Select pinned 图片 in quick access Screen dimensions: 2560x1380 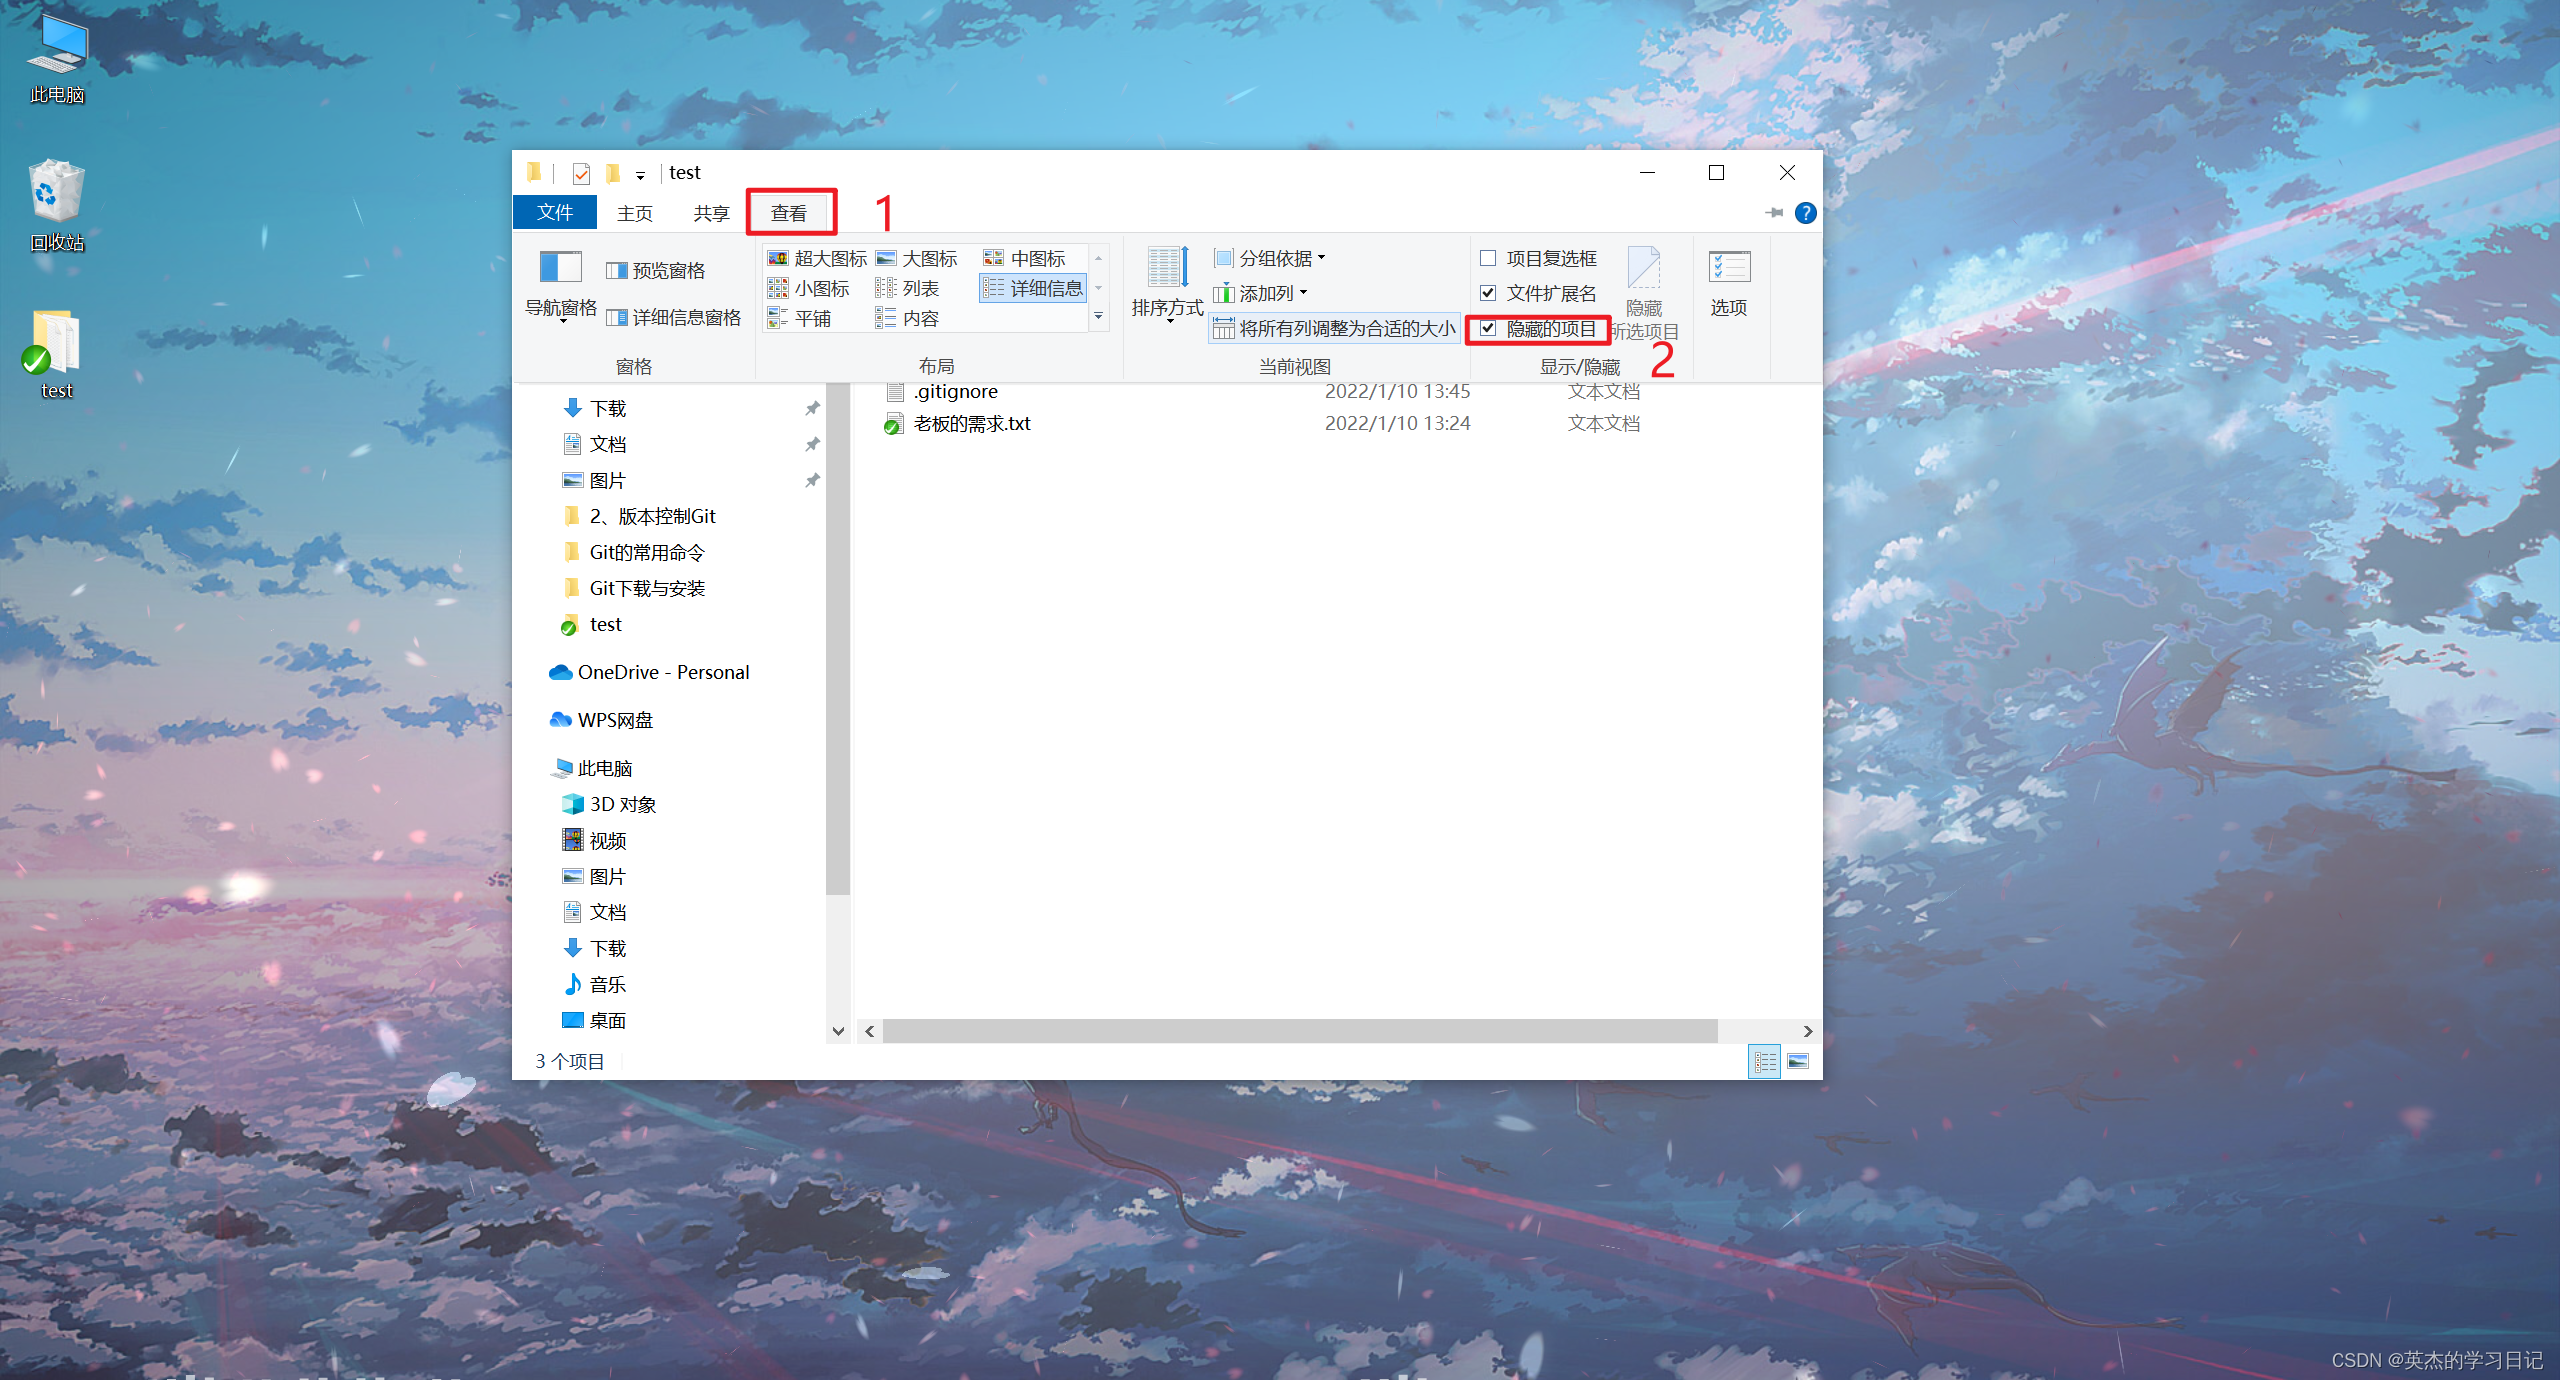click(595, 480)
